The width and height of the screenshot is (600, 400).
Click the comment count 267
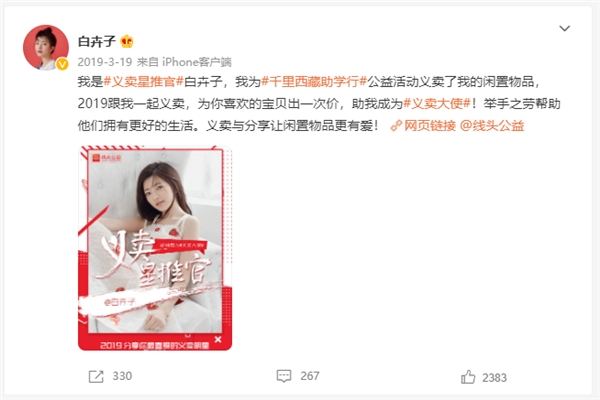tap(310, 376)
